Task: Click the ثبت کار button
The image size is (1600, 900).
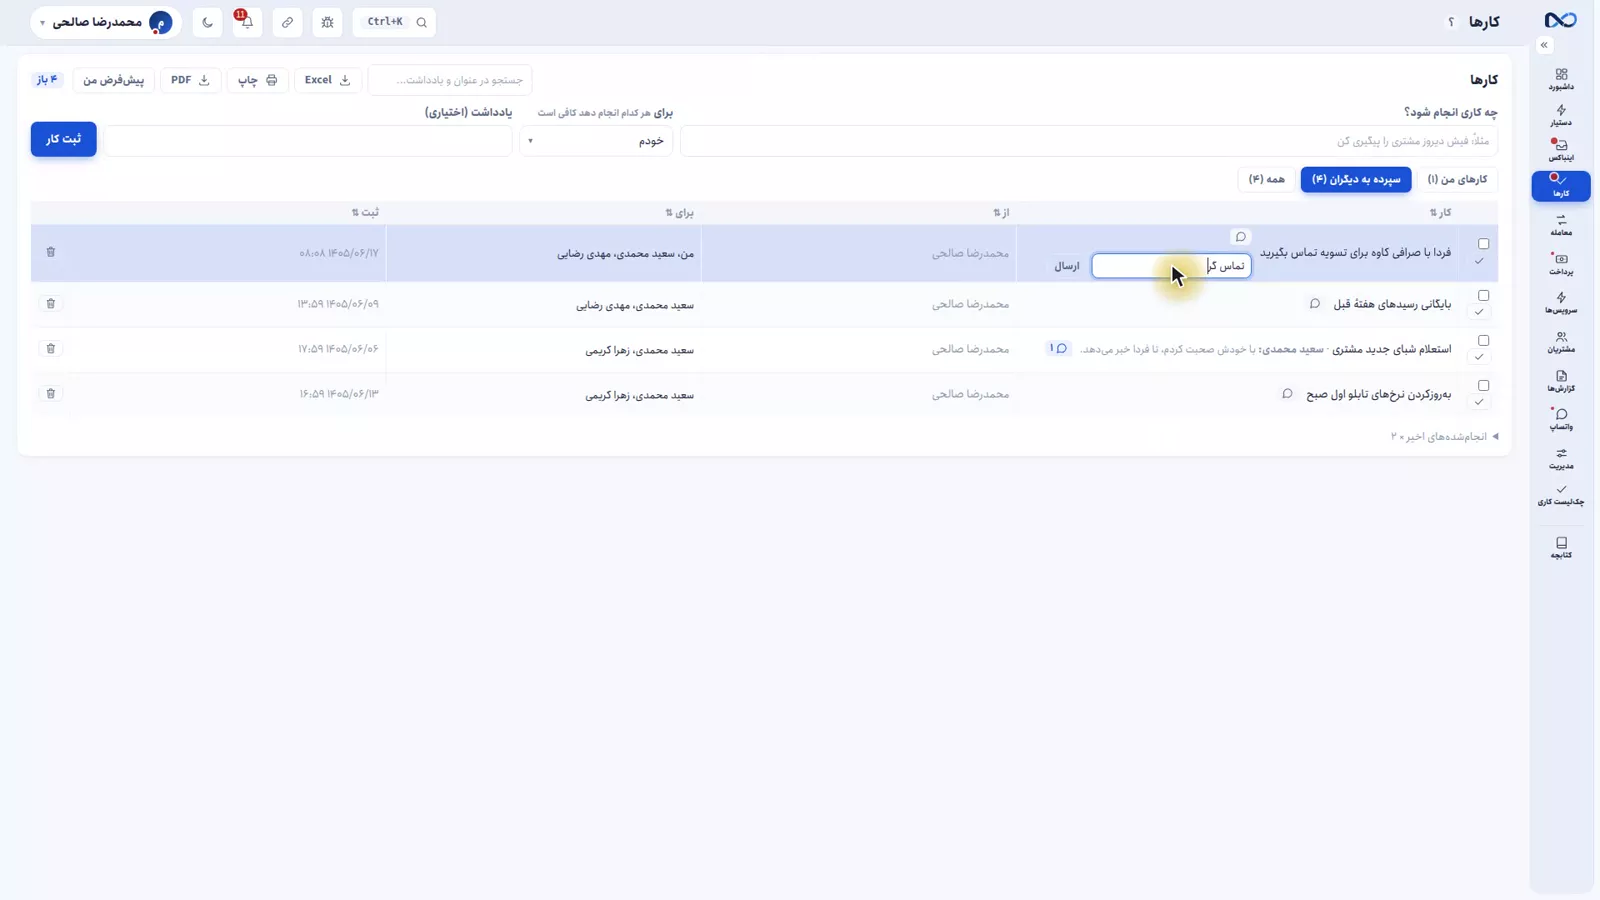Action: pos(64,139)
